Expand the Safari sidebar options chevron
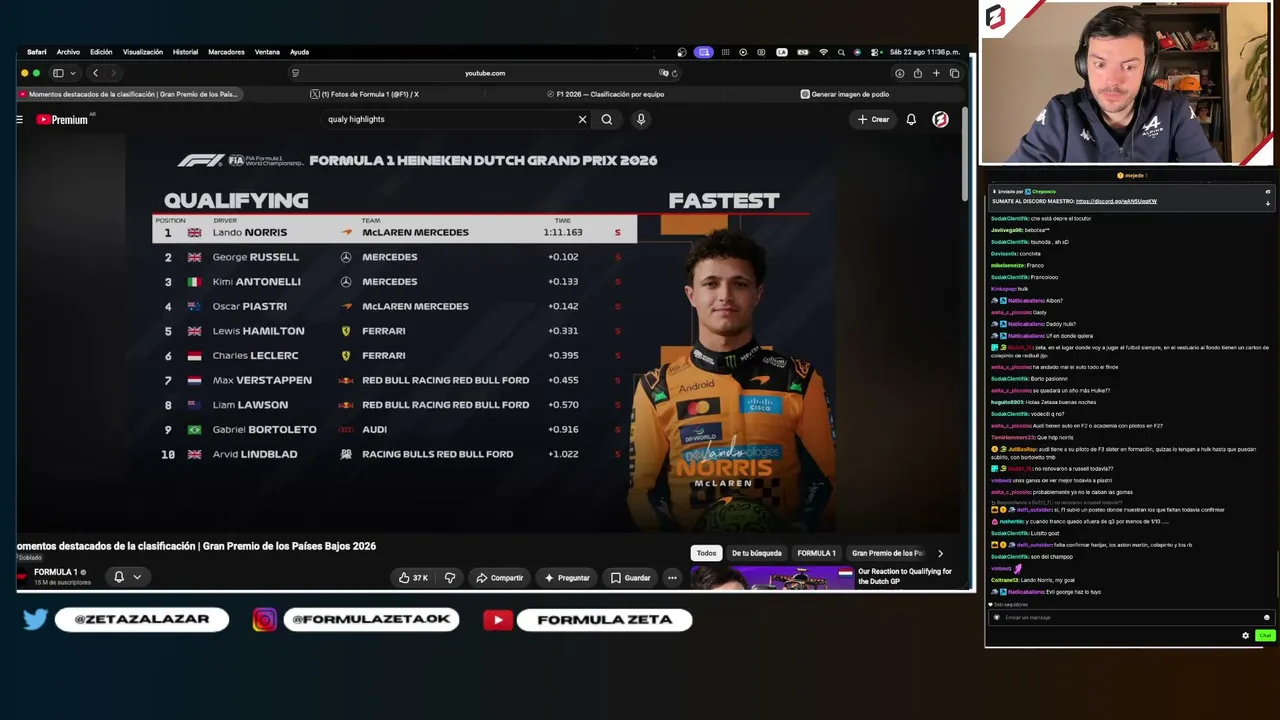Screen dimensions: 1280x720 point(73,73)
